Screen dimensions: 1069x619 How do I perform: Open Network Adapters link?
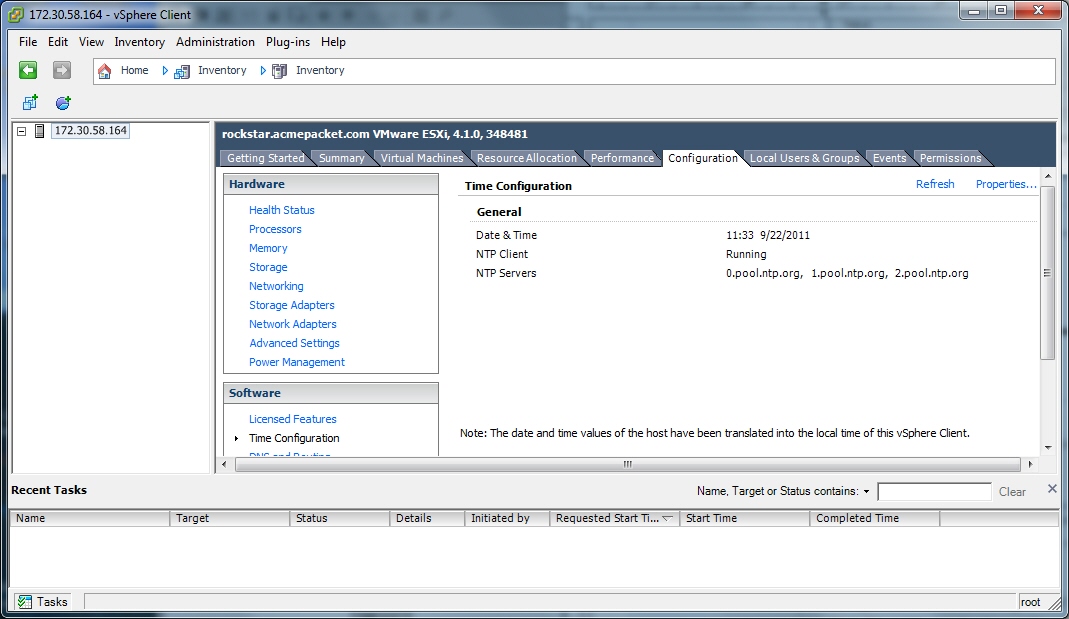(x=292, y=324)
